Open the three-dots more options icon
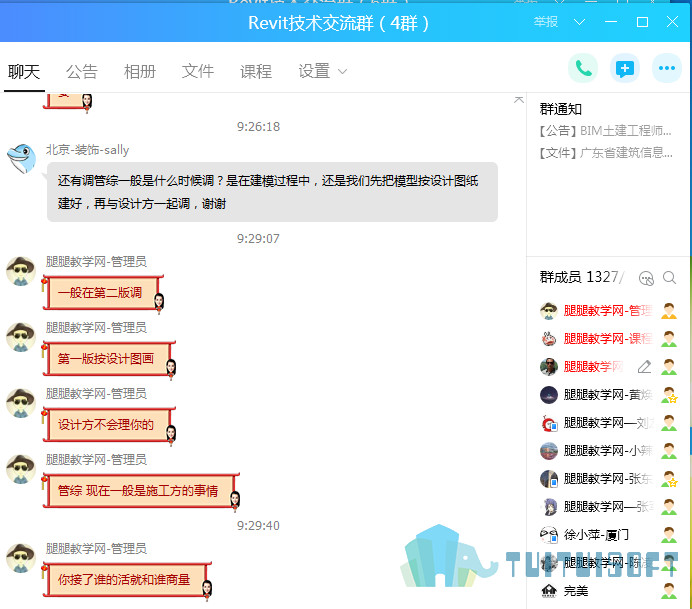The image size is (692, 609). pyautogui.click(x=666, y=68)
